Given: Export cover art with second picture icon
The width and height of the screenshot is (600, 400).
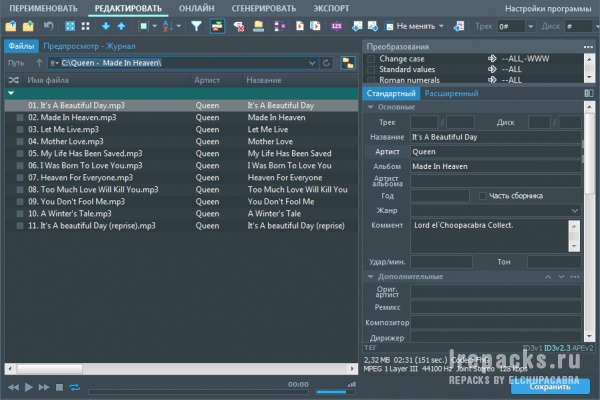Looking at the screenshot, I should [373, 26].
